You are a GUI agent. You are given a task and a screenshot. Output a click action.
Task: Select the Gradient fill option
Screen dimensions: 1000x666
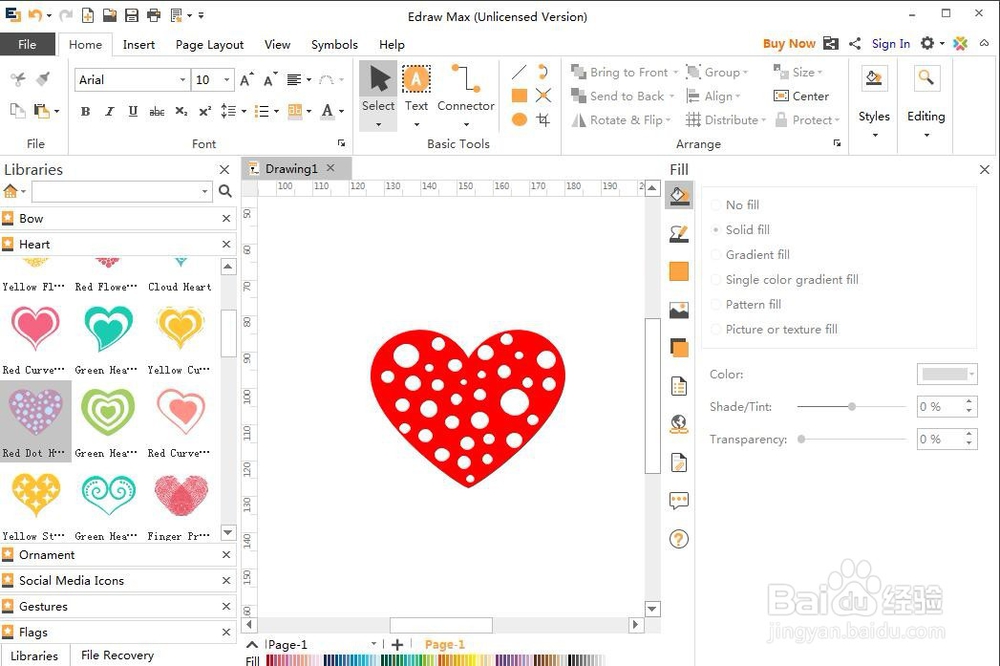coord(750,255)
